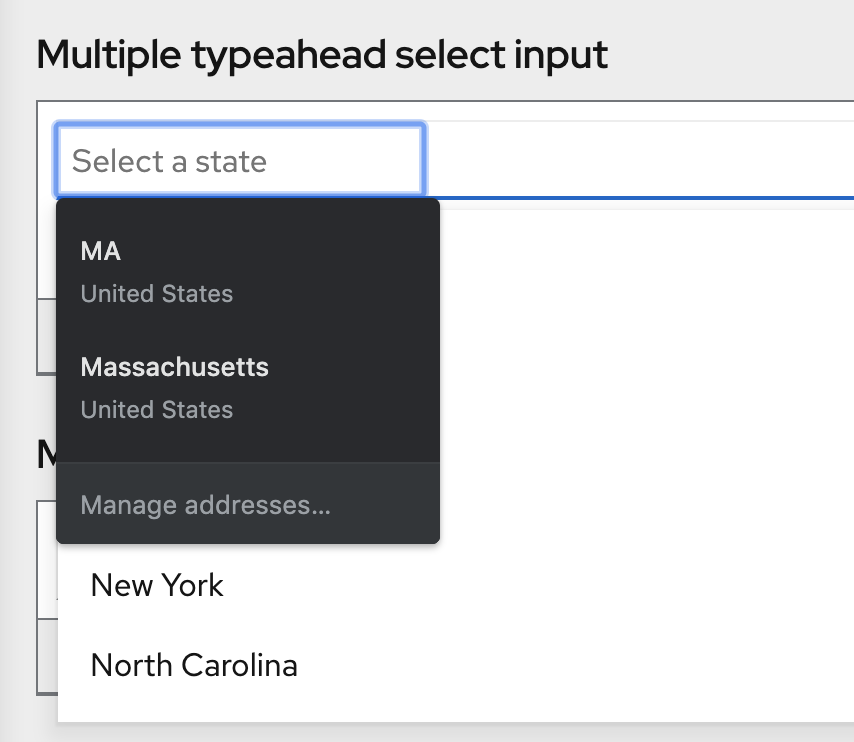Click the word "typeahead" in the heading
The image size is (854, 742).
288,54
